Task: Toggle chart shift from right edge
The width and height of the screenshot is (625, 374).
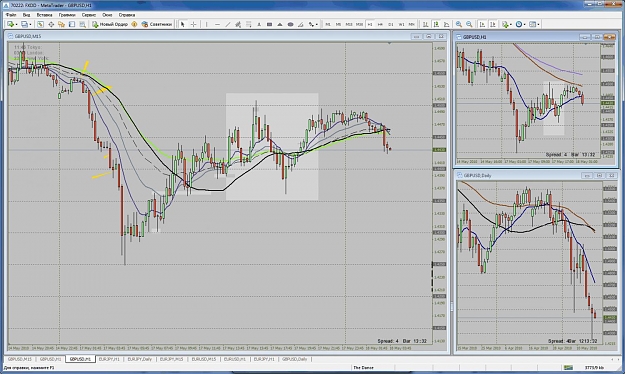Action: point(493,24)
